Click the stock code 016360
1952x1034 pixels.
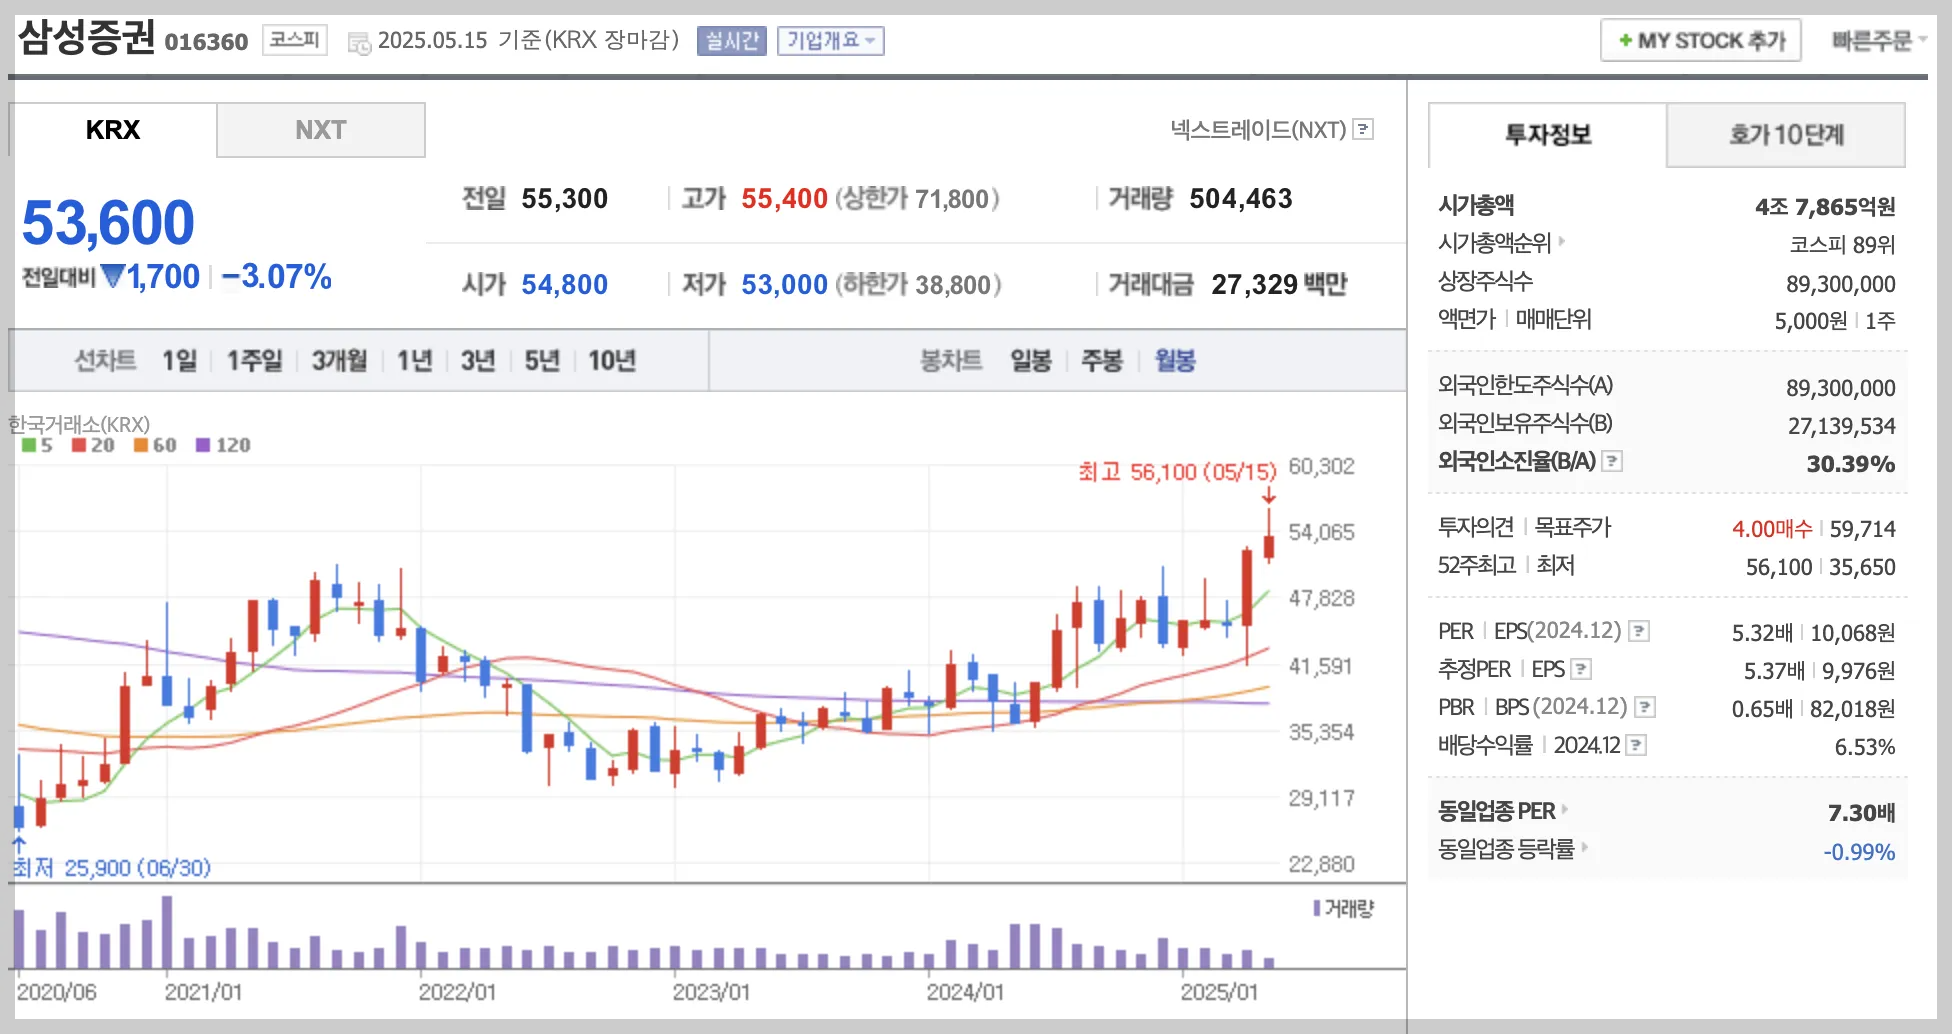click(206, 42)
